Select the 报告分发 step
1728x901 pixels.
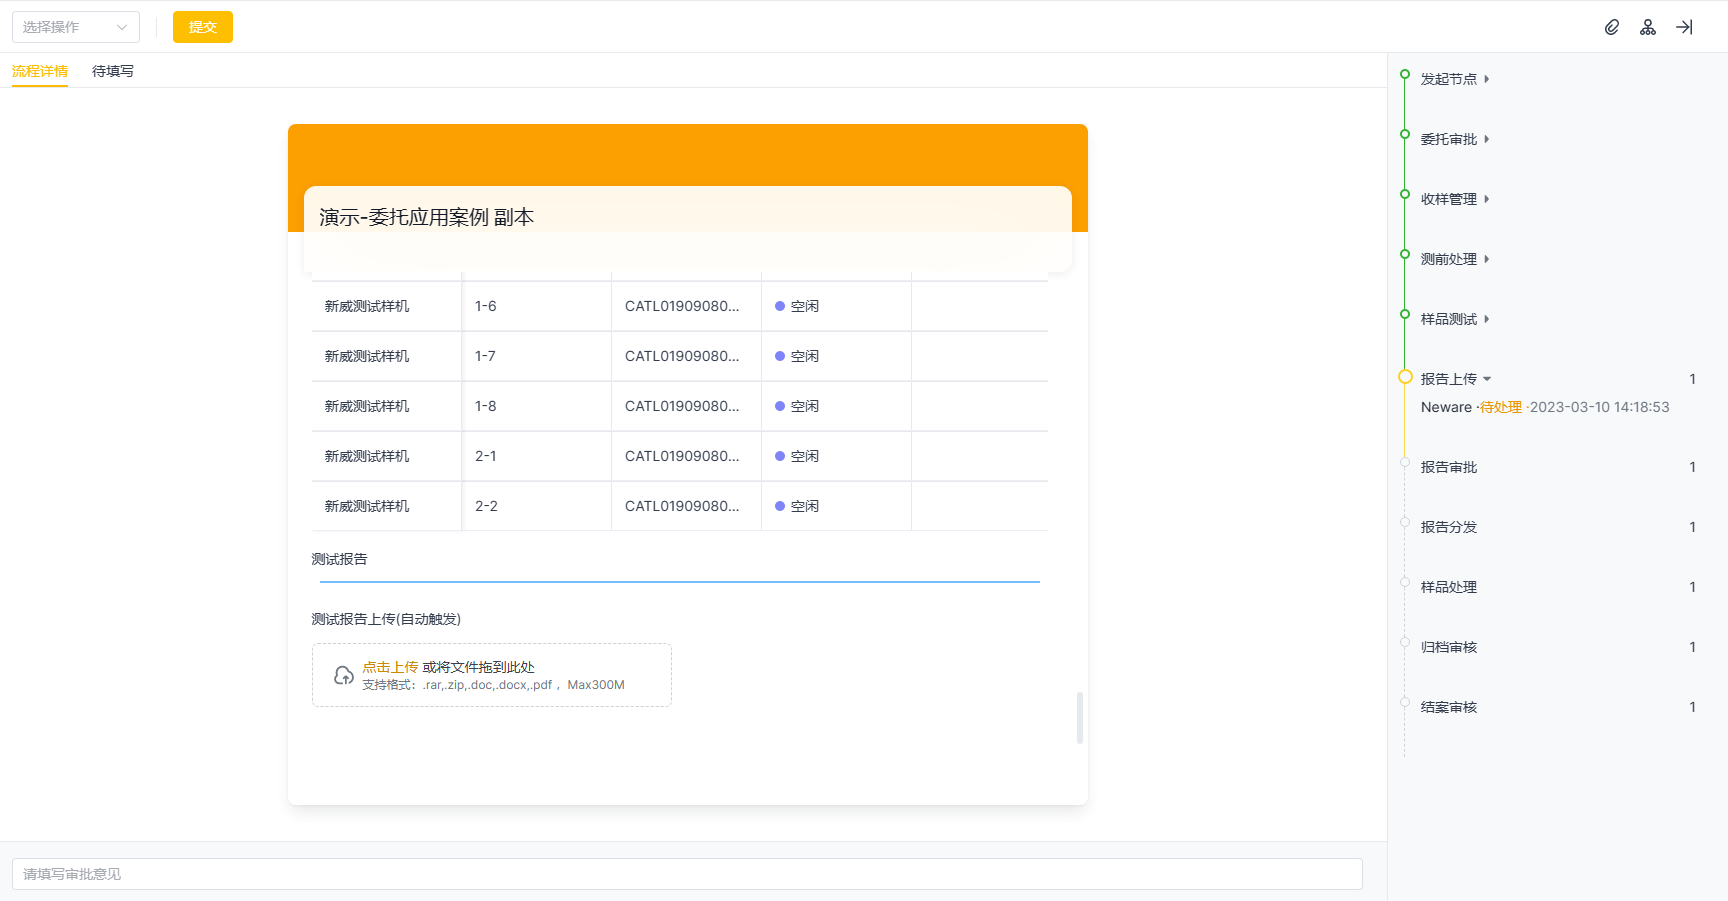tap(1449, 527)
